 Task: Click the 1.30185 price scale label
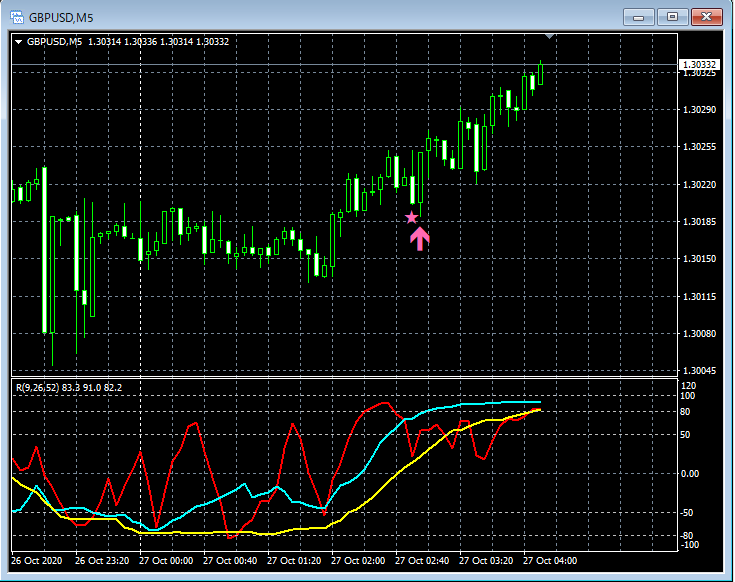[x=699, y=222]
